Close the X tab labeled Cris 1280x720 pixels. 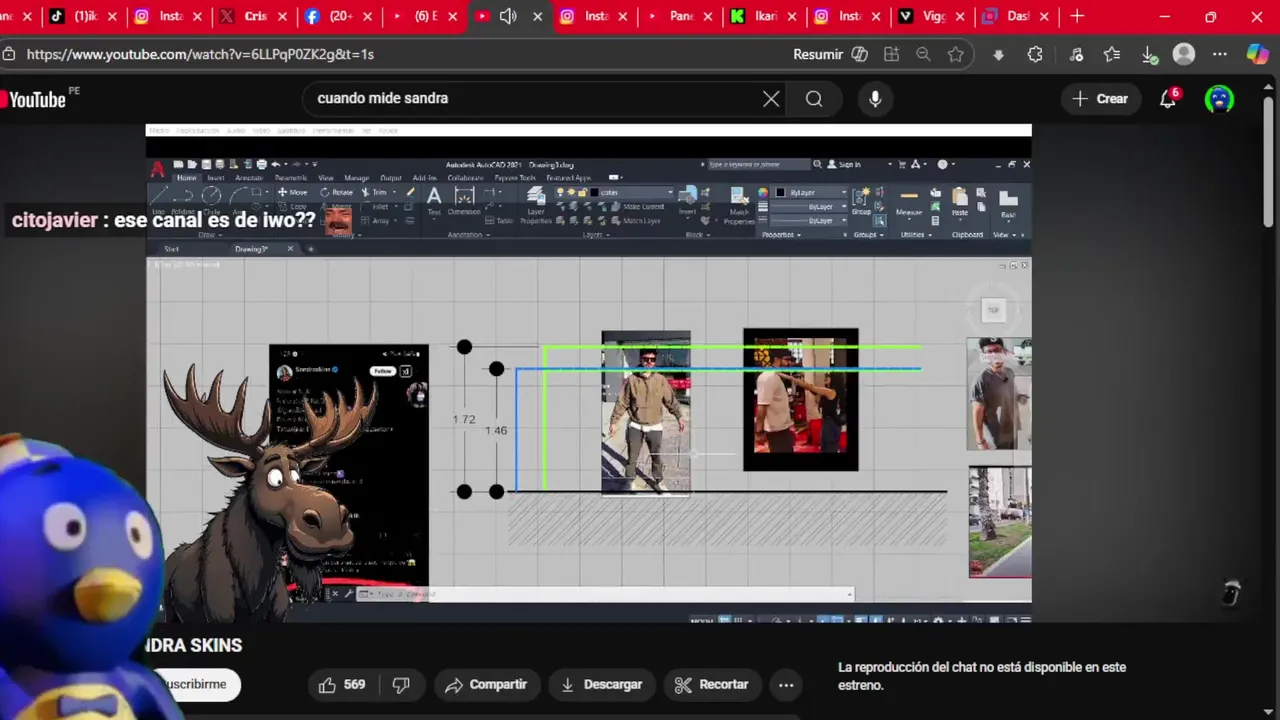coord(283,16)
